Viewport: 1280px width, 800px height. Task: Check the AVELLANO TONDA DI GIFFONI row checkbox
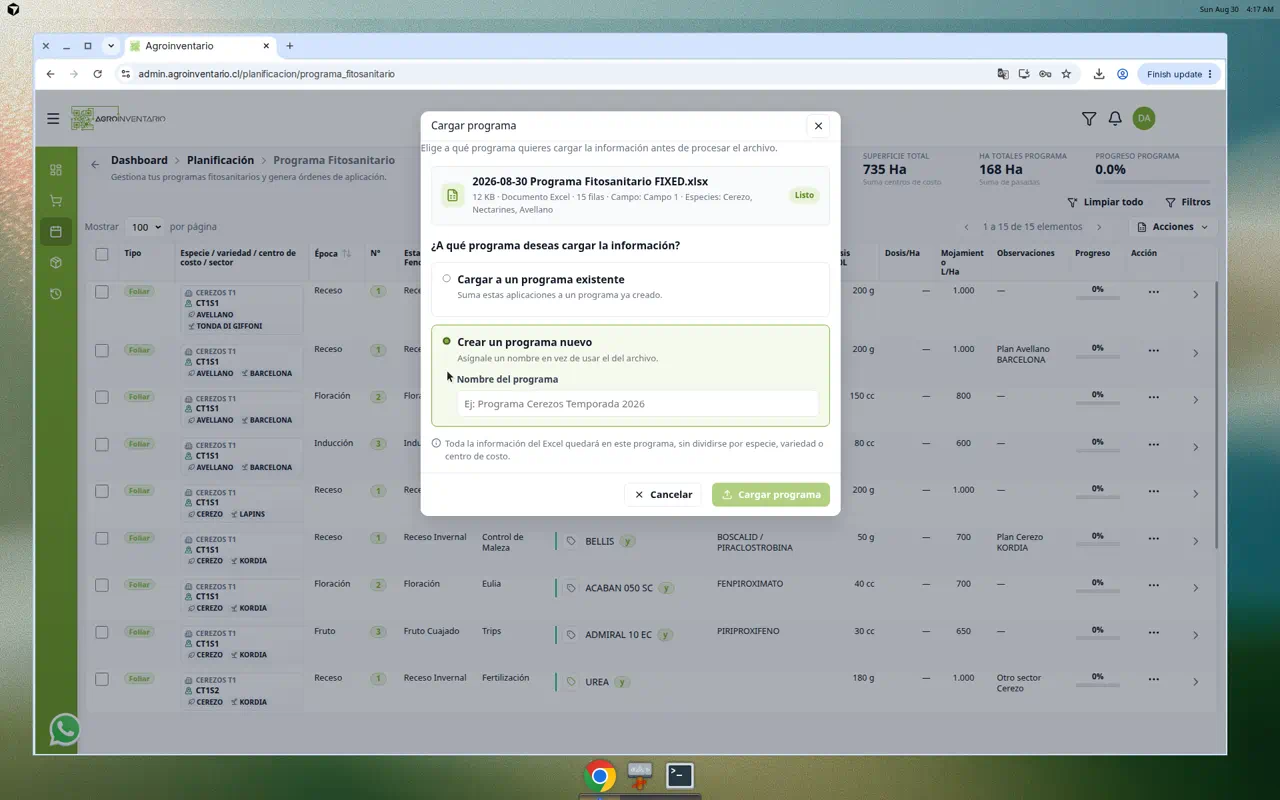point(102,292)
